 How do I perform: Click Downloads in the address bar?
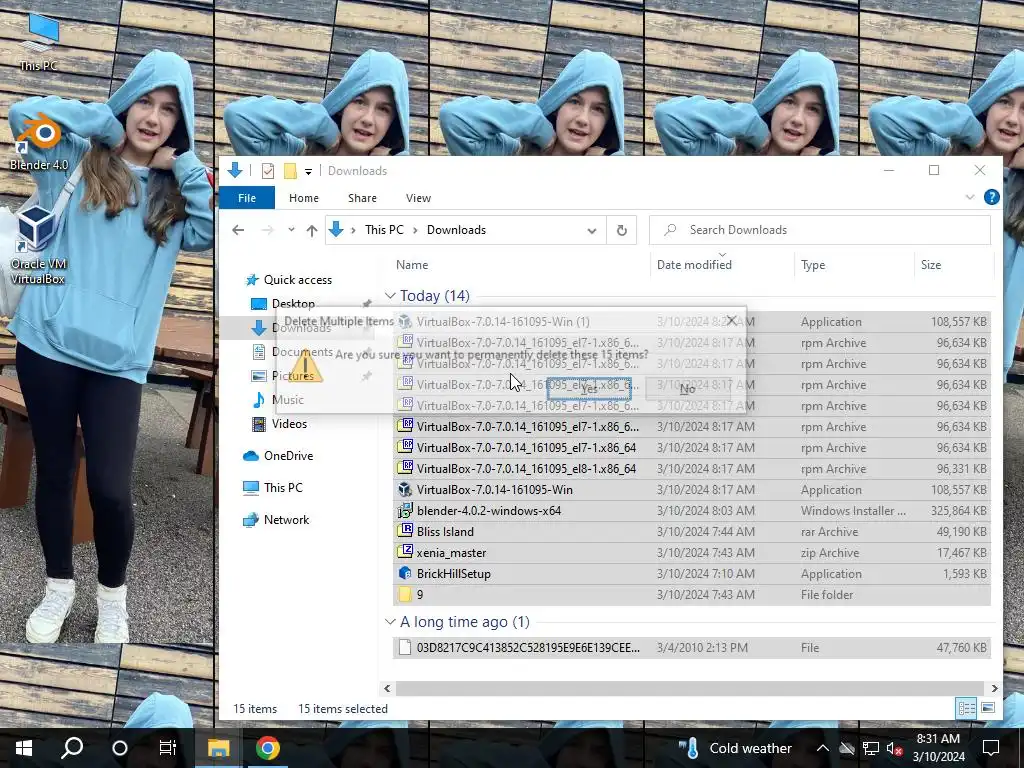click(456, 230)
